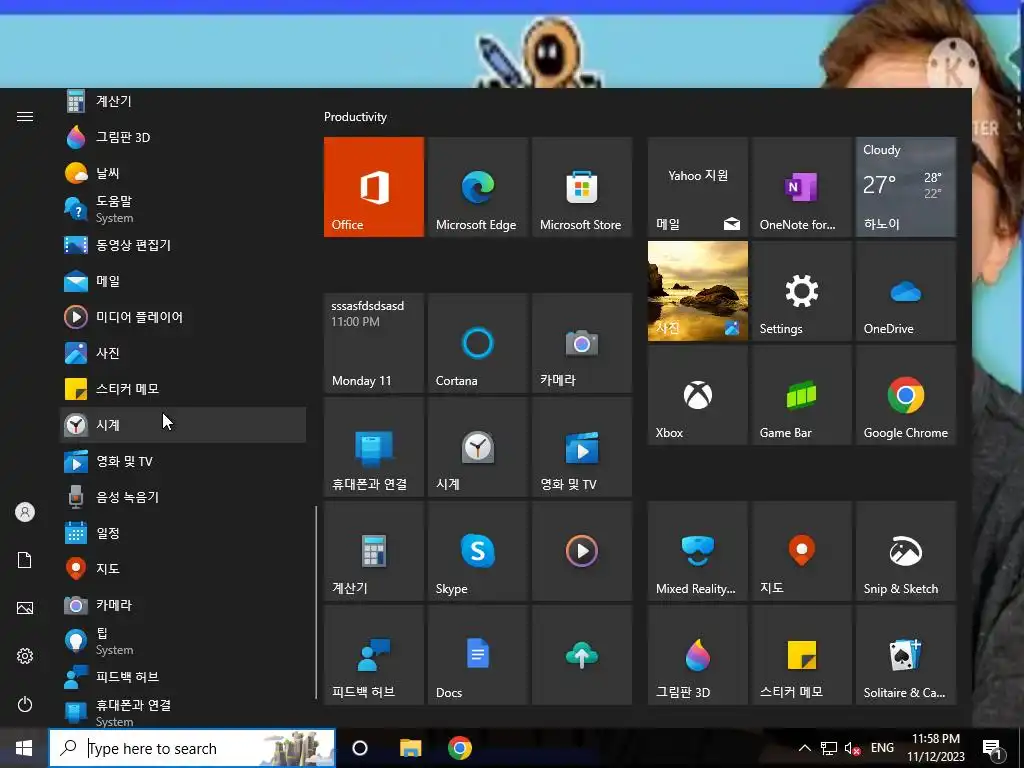The width and height of the screenshot is (1024, 768).
Task: Launch the Google Chrome tile
Action: [x=906, y=395]
